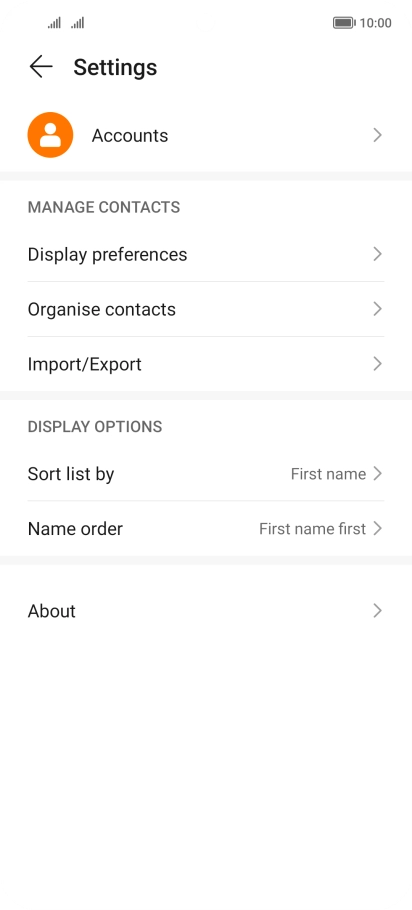The height and width of the screenshot is (910, 412).
Task: Open the About entry
Action: 206,611
